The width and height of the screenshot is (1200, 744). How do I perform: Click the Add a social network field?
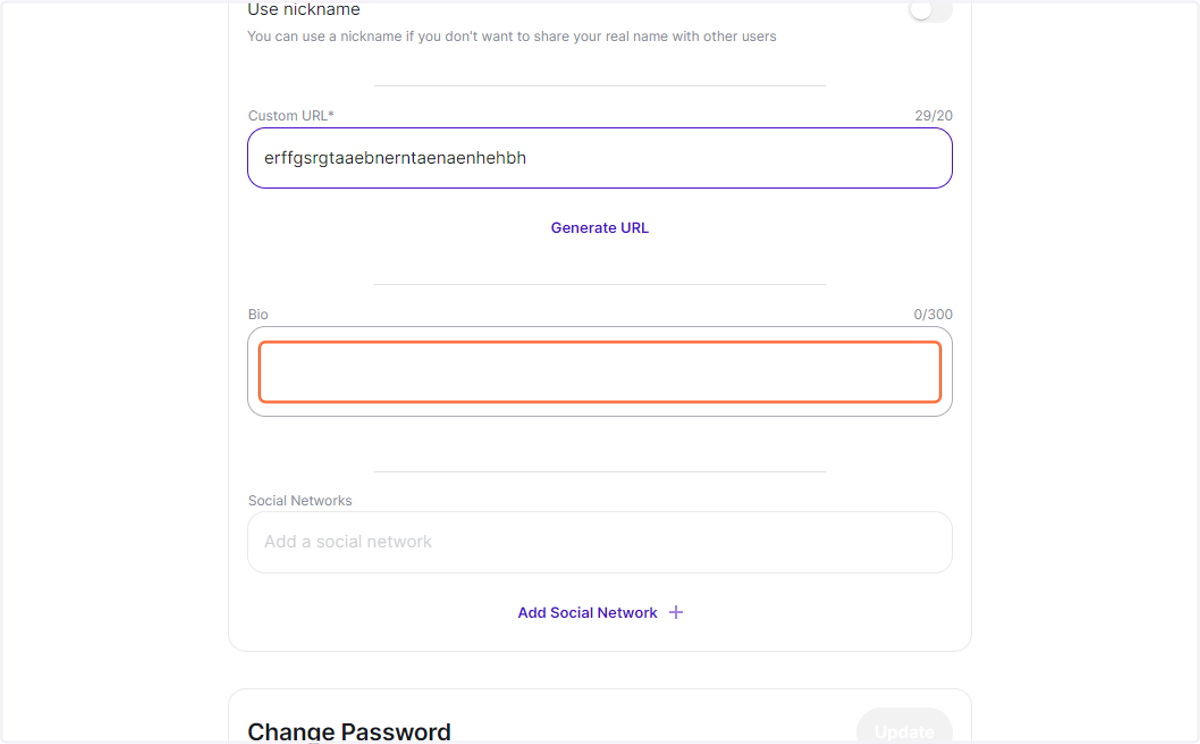pyautogui.click(x=600, y=542)
